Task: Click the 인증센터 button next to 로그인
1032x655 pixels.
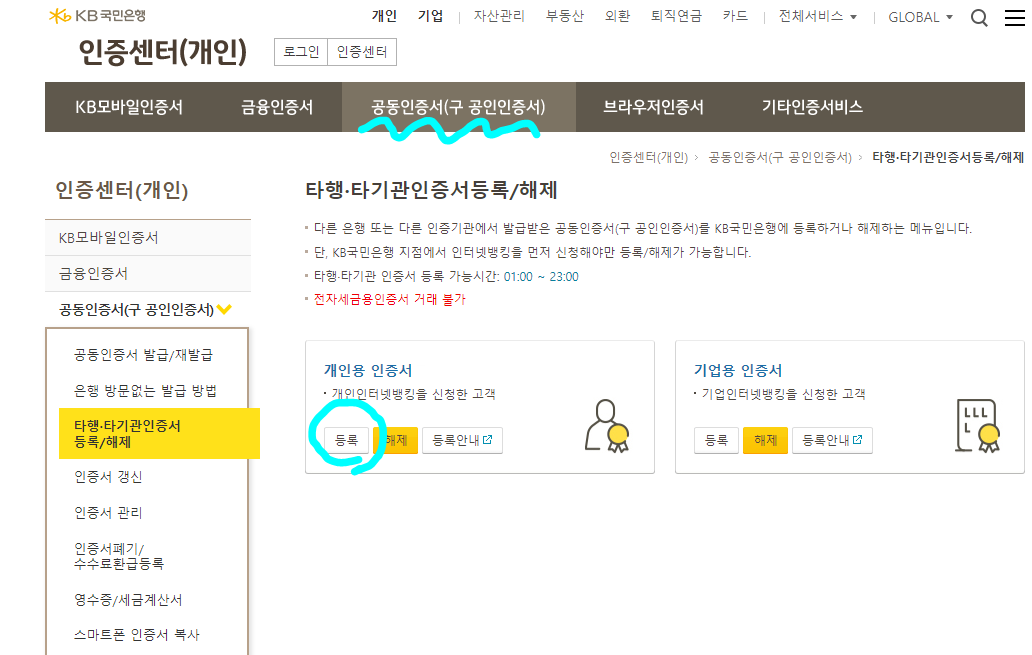Action: (x=362, y=52)
